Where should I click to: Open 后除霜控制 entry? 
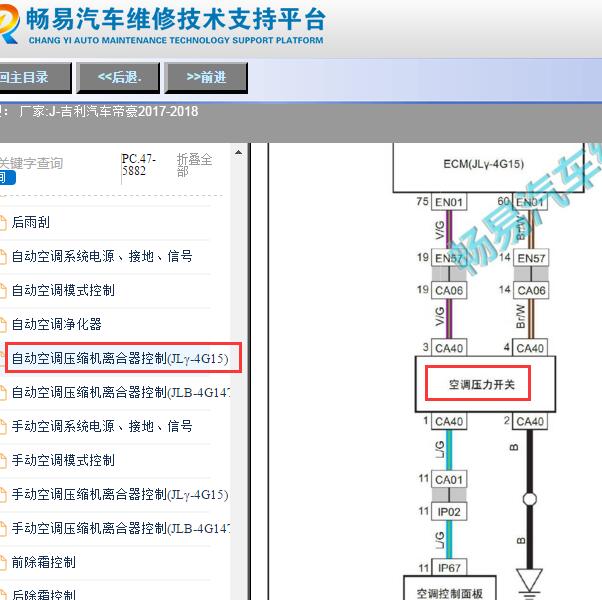43,594
